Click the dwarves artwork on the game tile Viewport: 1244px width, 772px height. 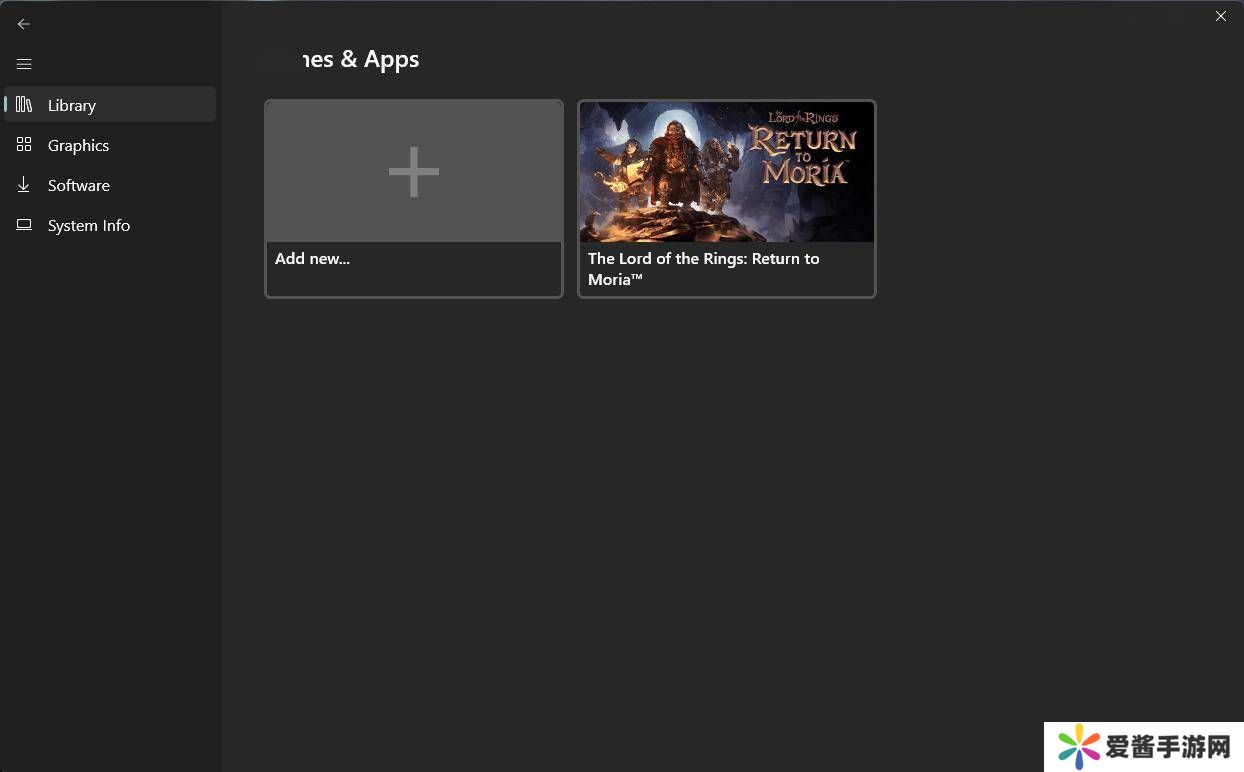coord(670,170)
